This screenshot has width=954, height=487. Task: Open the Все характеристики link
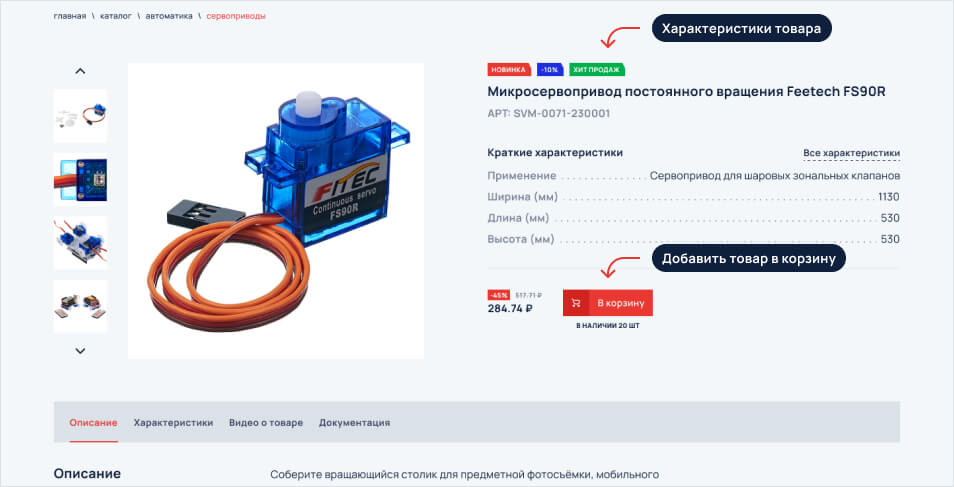tap(851, 153)
